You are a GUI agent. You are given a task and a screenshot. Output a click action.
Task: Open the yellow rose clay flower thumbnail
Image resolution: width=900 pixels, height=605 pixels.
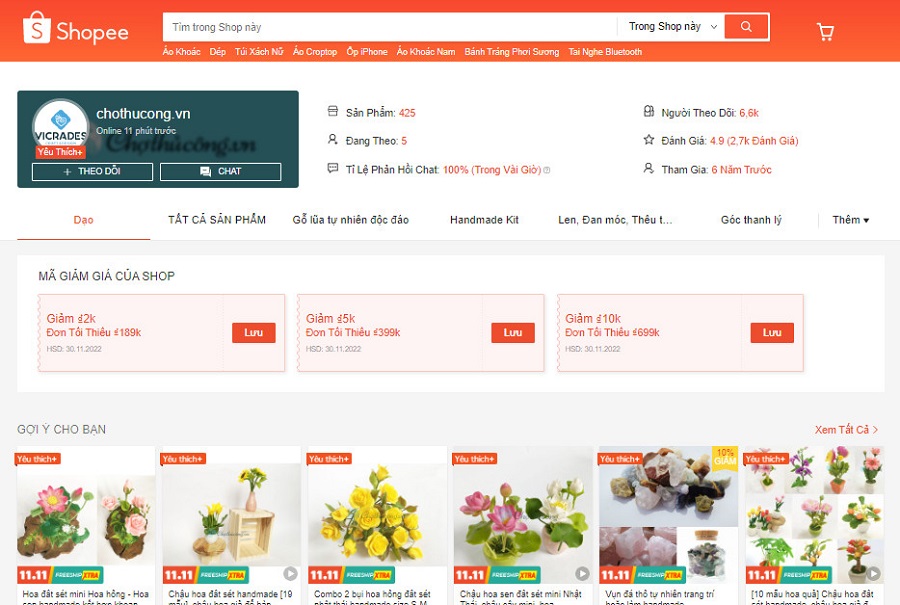coord(377,506)
